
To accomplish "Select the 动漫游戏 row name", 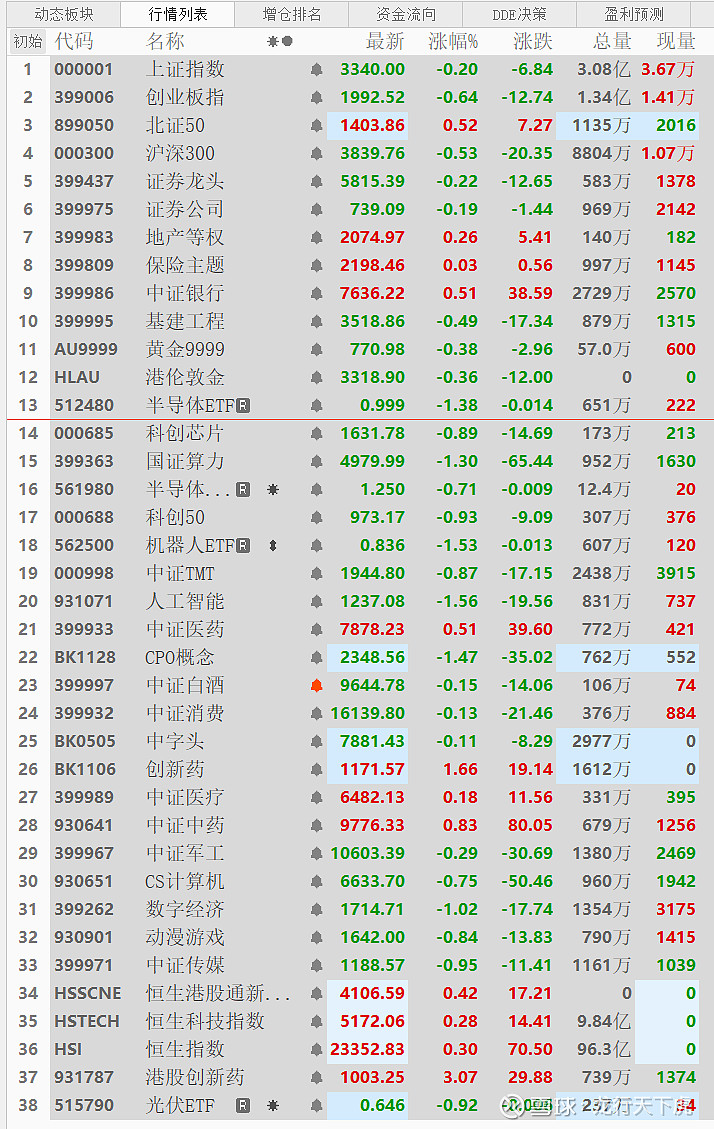I will pyautogui.click(x=185, y=938).
